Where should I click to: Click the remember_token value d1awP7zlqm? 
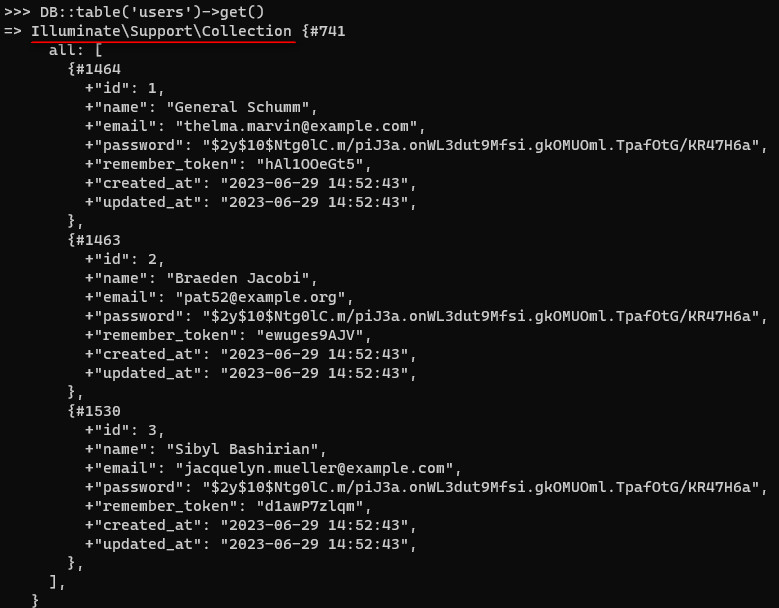pyautogui.click(x=310, y=506)
